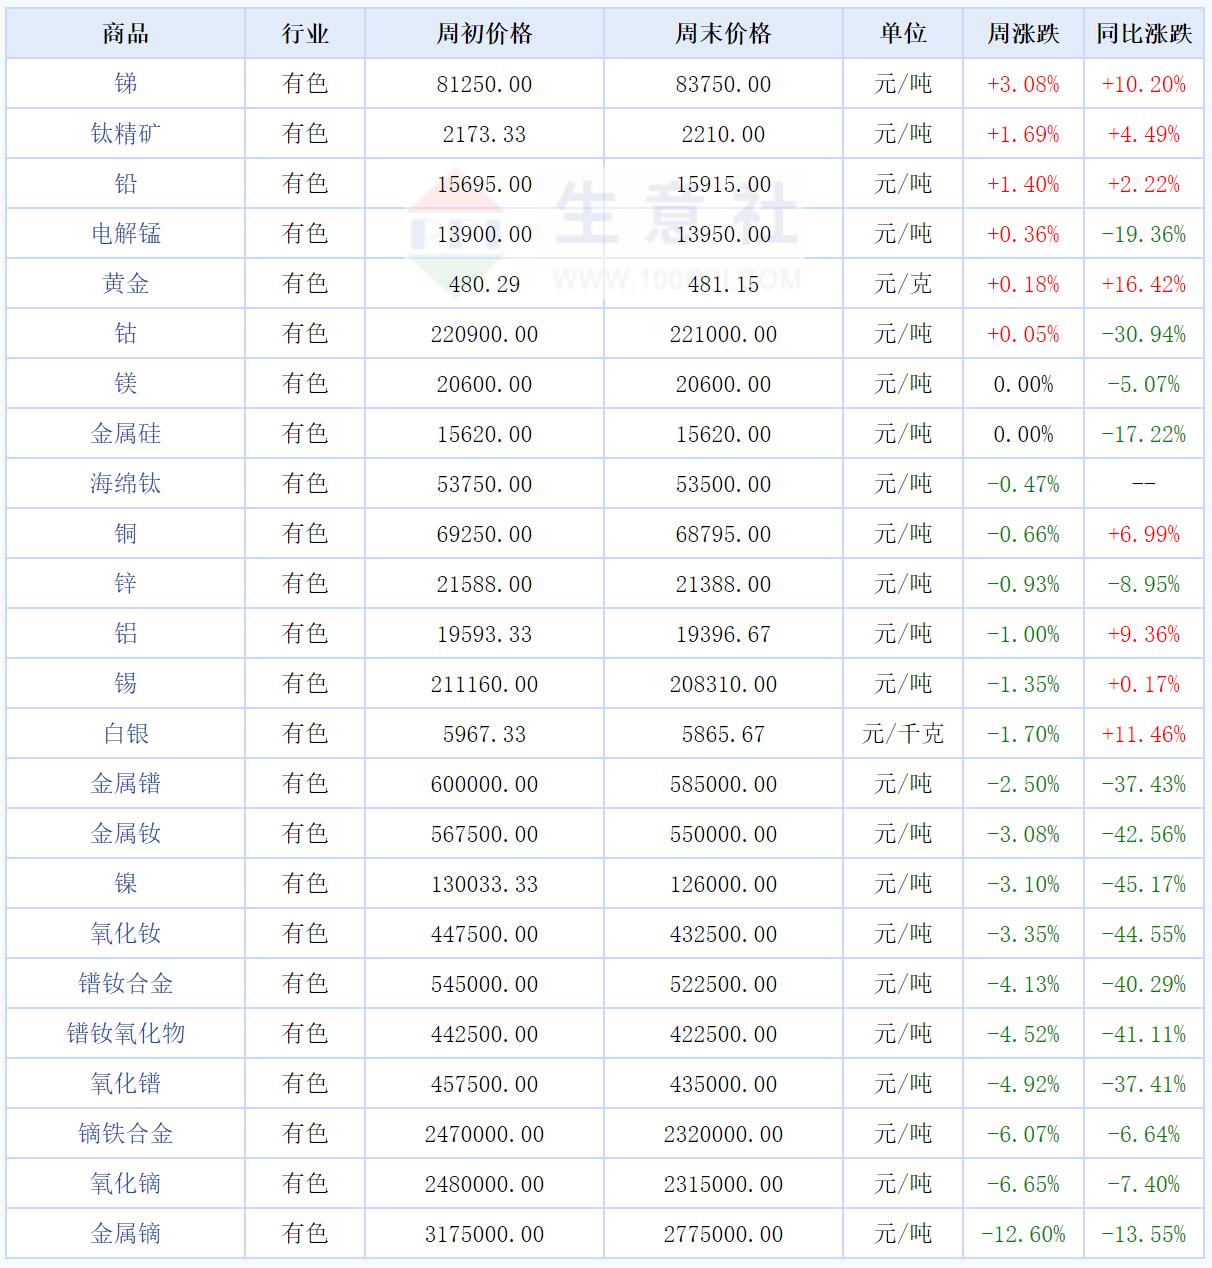The image size is (1212, 1268).
Task: Select the -5.07% yearly change value
Action: 1144,384
